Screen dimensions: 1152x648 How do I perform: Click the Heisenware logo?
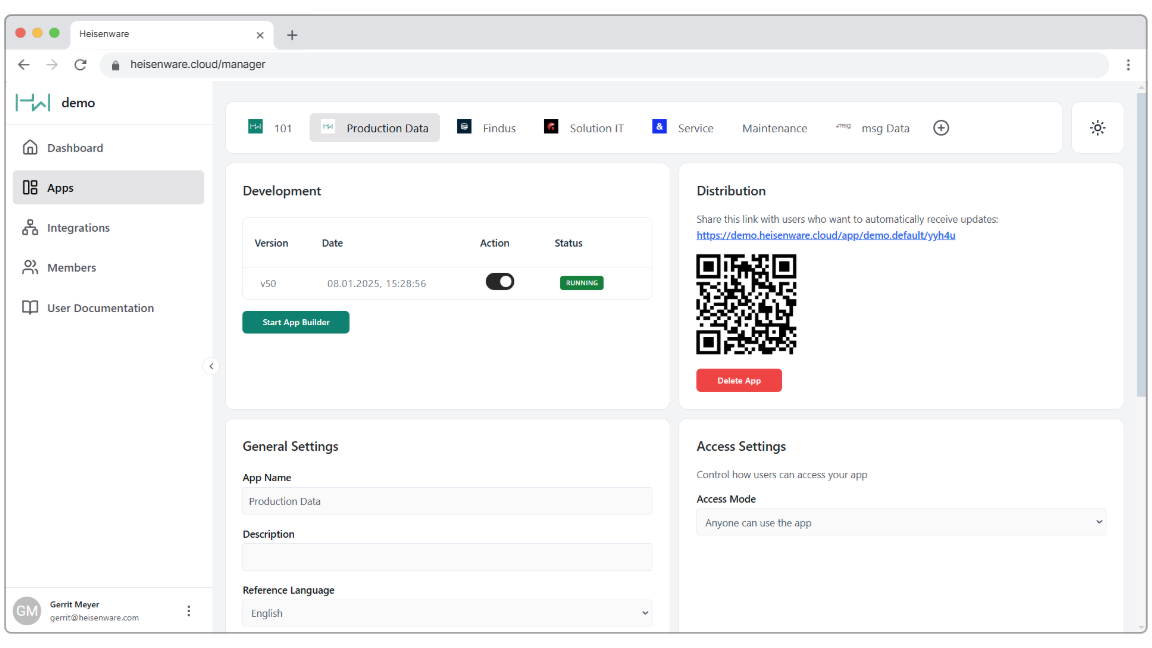point(33,103)
